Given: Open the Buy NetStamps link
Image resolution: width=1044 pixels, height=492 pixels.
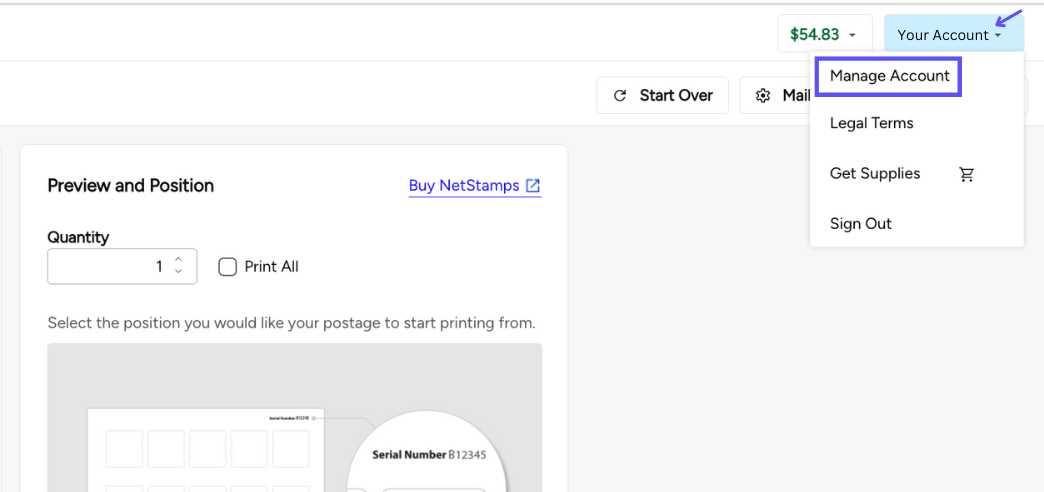Looking at the screenshot, I should click(x=464, y=186).
